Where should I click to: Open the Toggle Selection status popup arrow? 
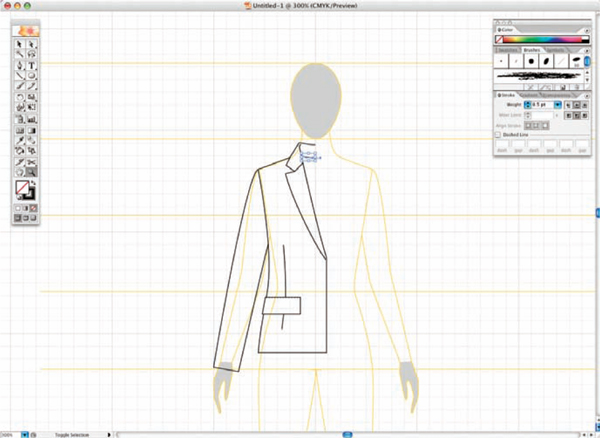[109, 435]
